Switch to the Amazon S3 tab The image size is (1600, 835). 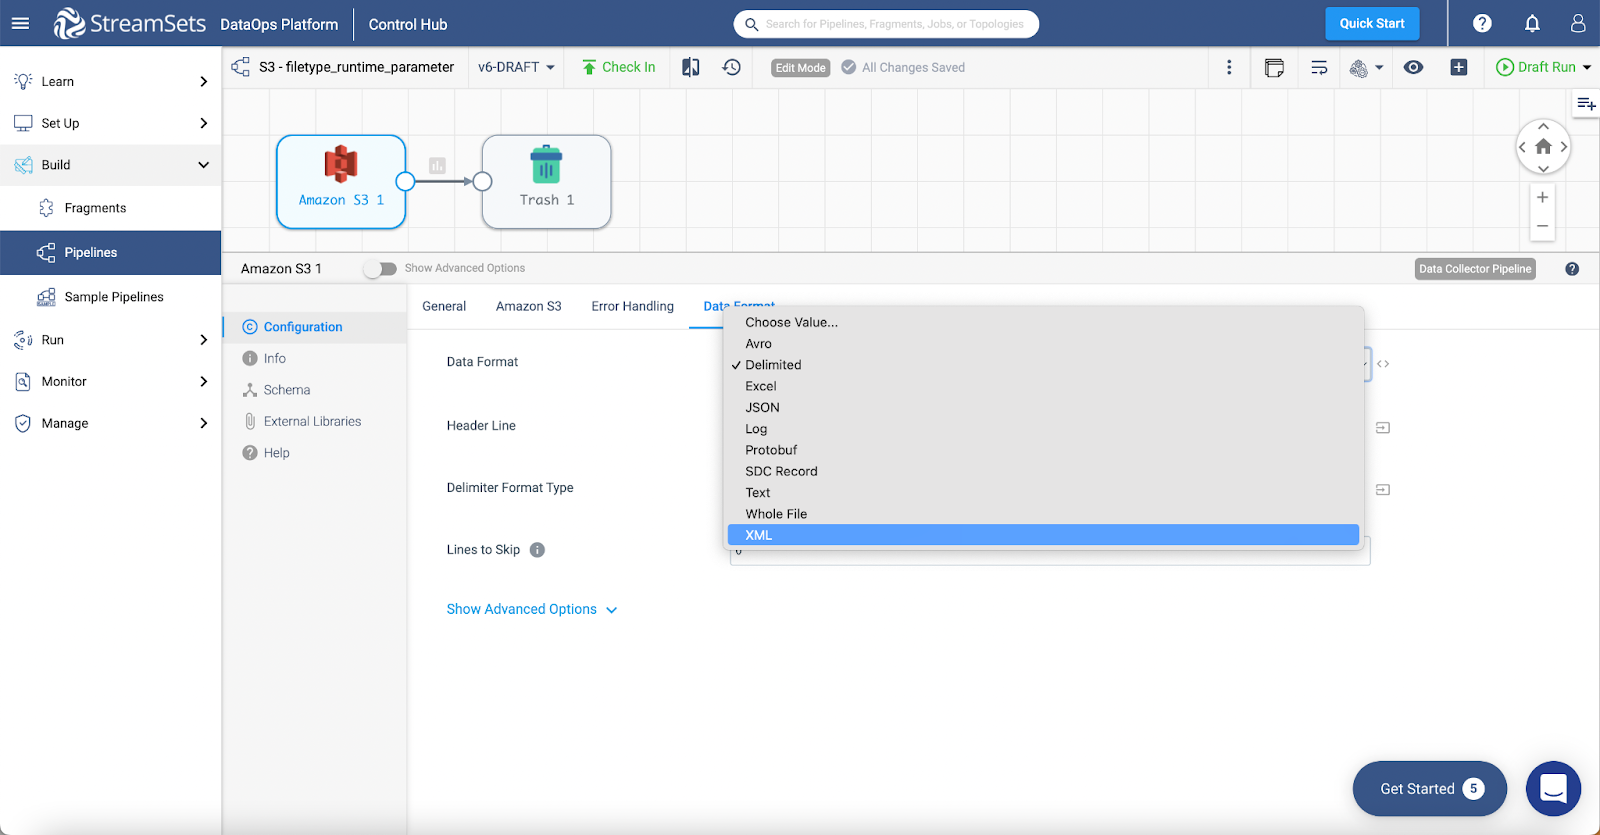(x=529, y=306)
